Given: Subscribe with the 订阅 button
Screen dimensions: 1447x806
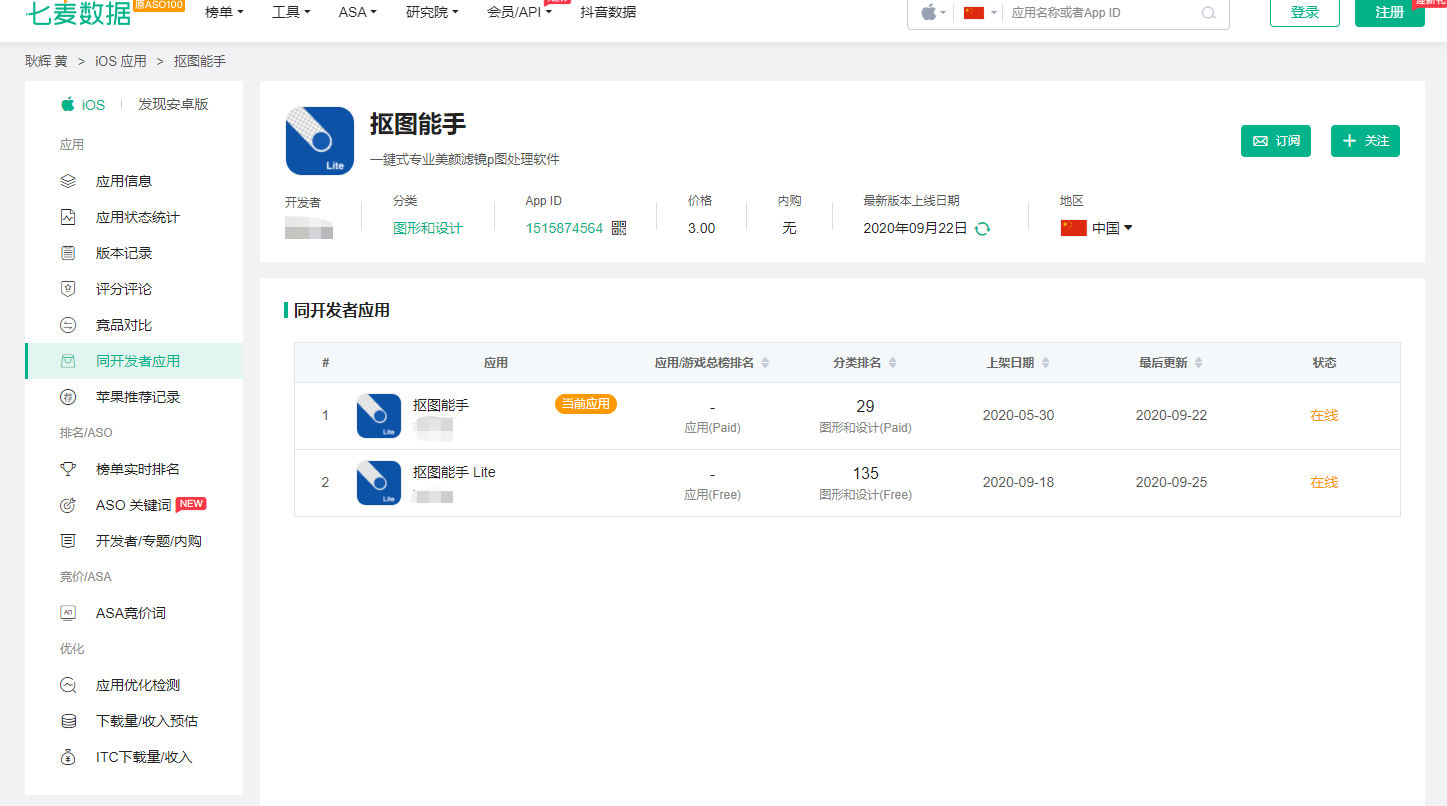Looking at the screenshot, I should (x=1276, y=141).
